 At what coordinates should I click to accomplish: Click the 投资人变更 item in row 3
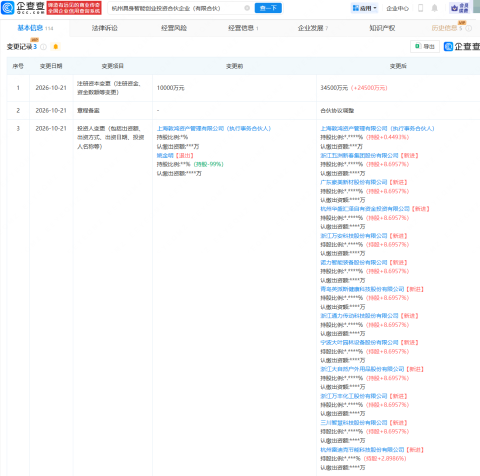point(111,137)
